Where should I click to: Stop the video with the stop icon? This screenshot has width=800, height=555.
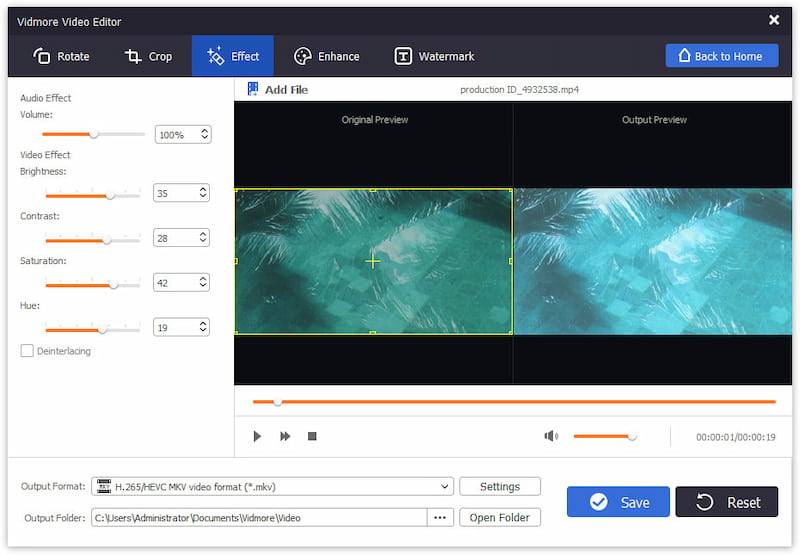(x=312, y=436)
